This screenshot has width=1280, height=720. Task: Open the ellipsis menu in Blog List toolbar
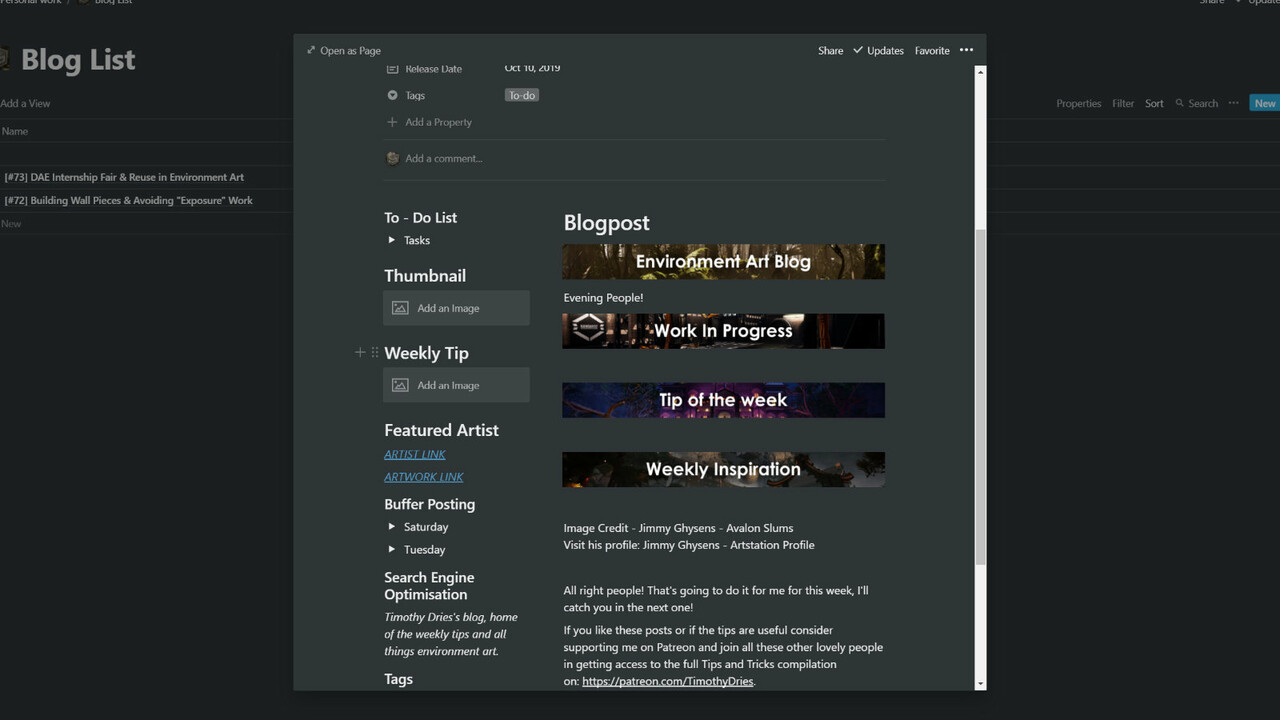1233,103
